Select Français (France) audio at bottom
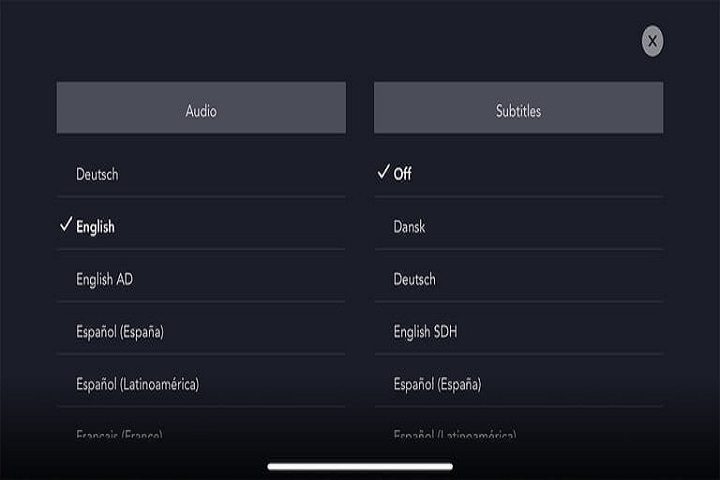 coord(119,434)
